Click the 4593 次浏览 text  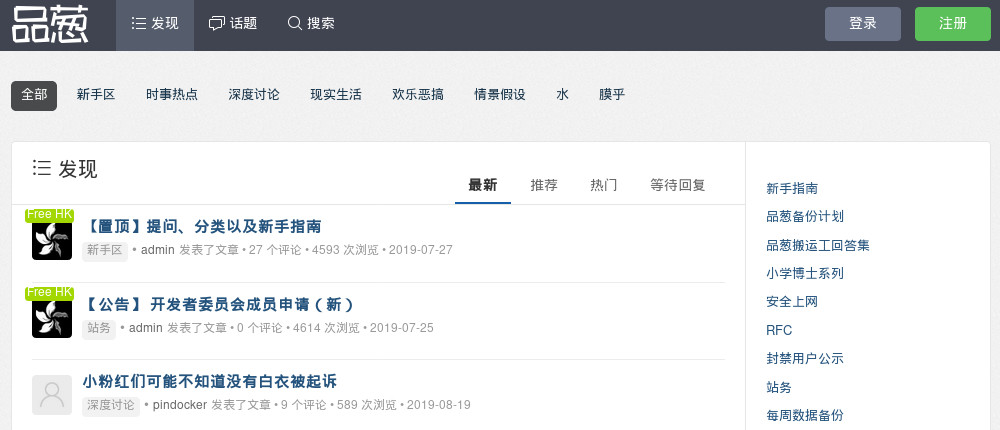345,250
